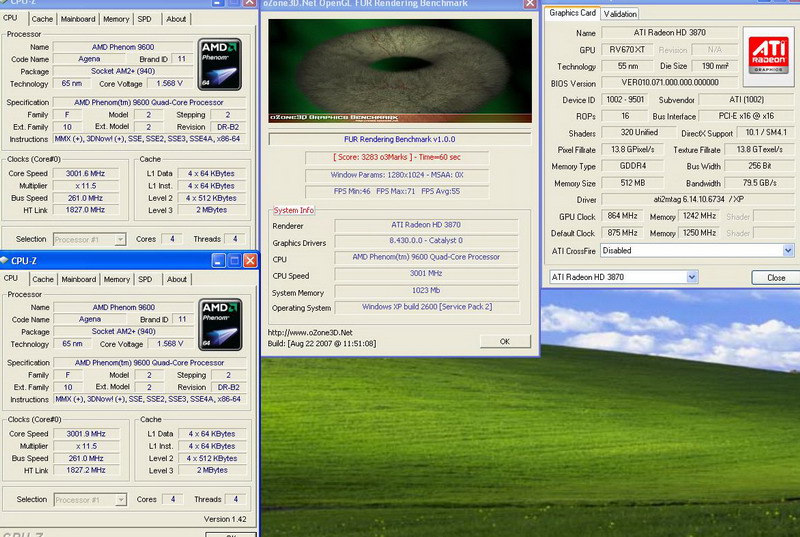Click the AMD Phenom logo in lower CPU-Z window
Image resolution: width=800 pixels, height=537 pixels.
(x=220, y=324)
